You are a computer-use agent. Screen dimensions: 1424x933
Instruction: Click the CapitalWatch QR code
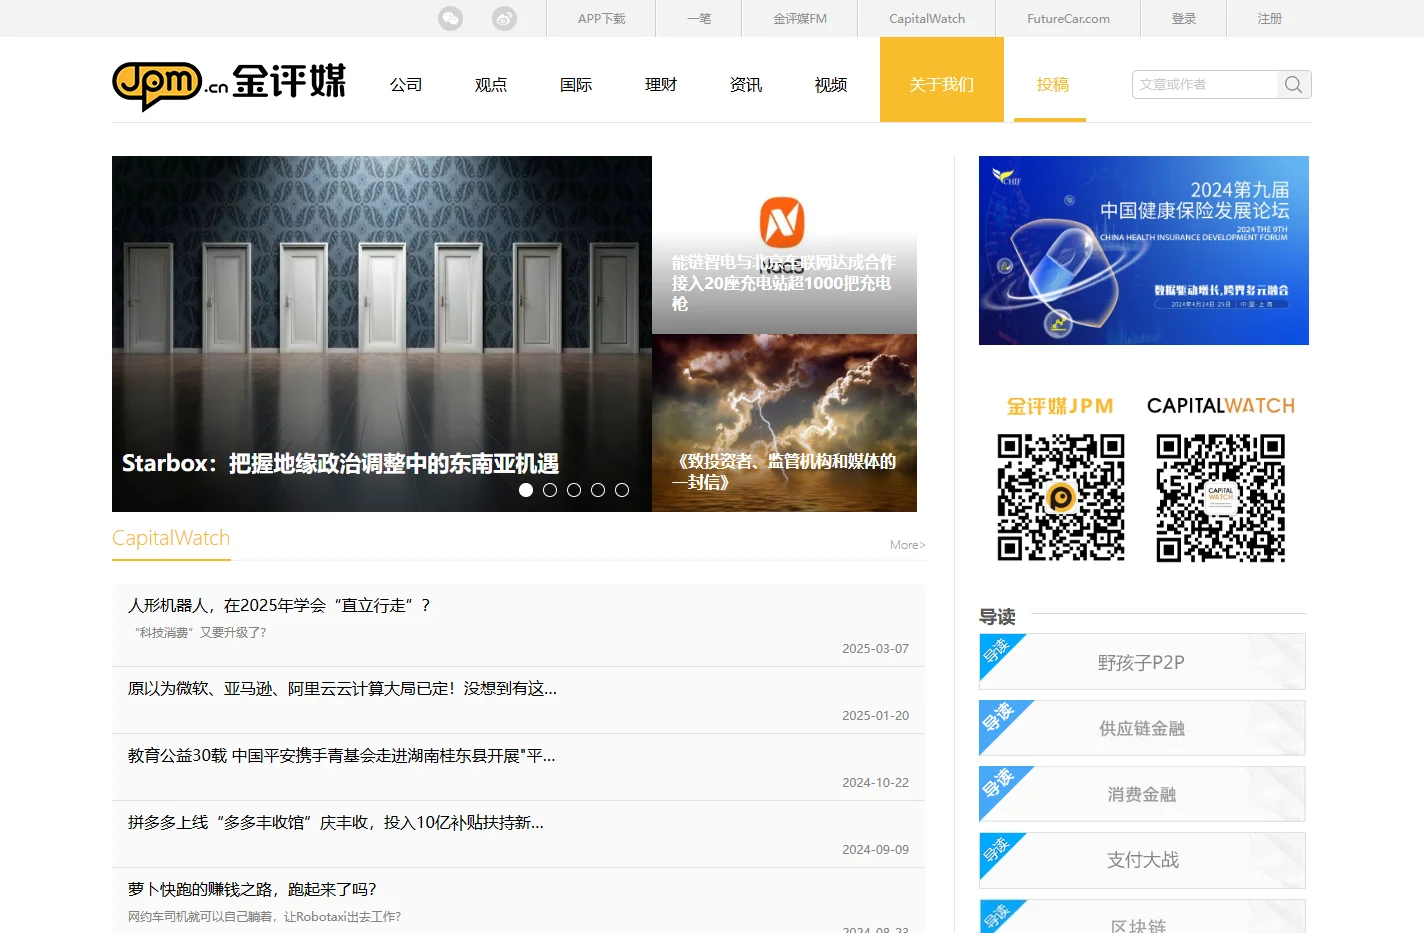[x=1221, y=497]
